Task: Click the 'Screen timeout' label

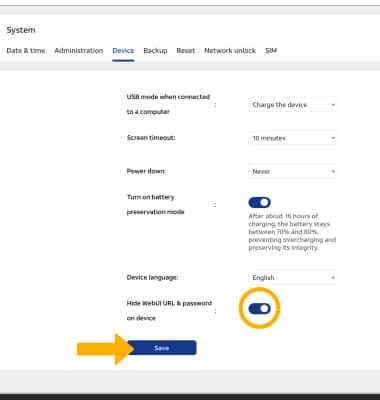Action: coord(151,138)
